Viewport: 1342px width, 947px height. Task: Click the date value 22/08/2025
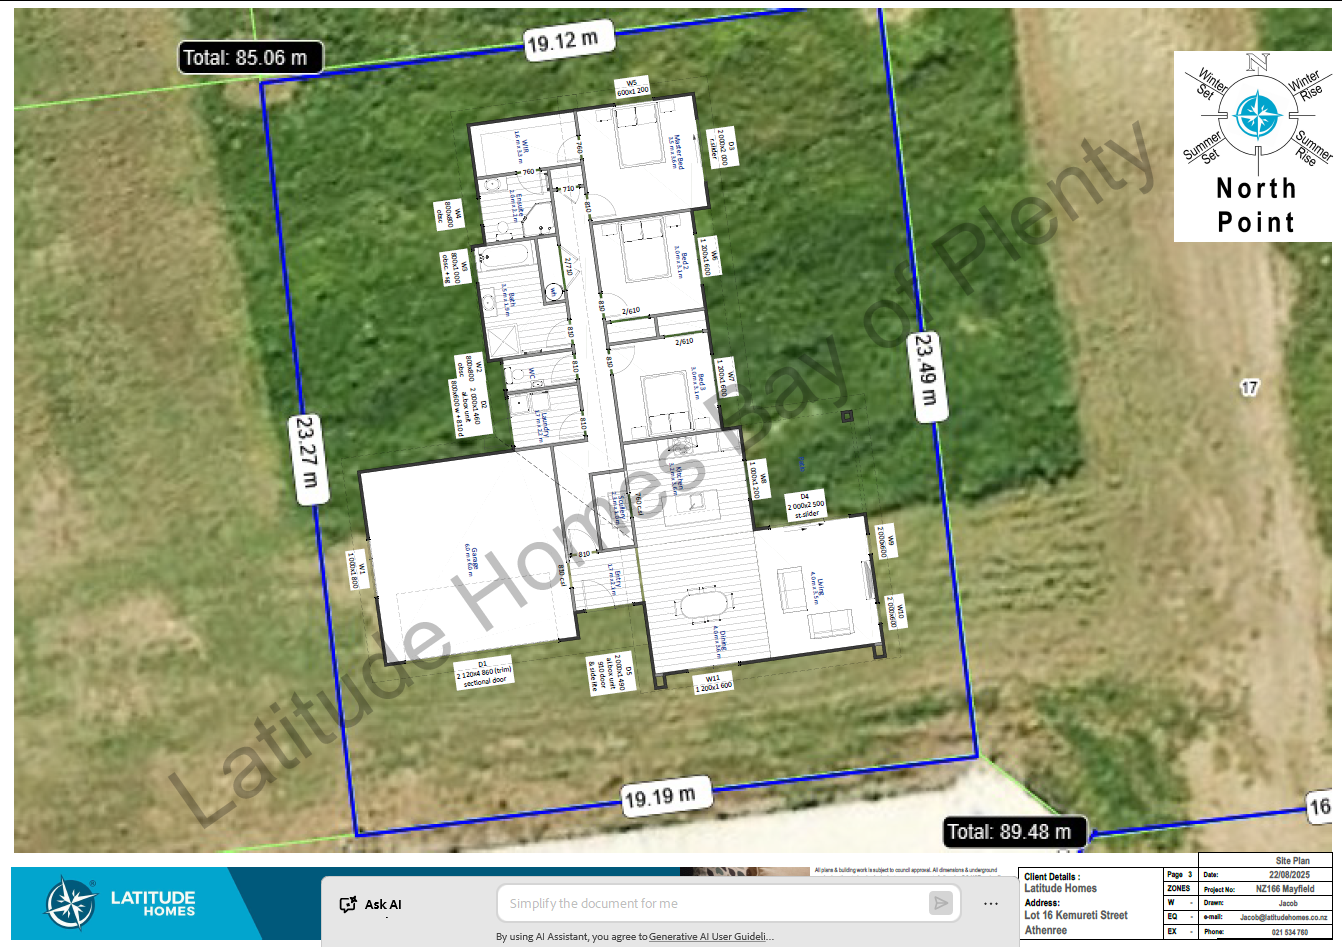(1288, 875)
